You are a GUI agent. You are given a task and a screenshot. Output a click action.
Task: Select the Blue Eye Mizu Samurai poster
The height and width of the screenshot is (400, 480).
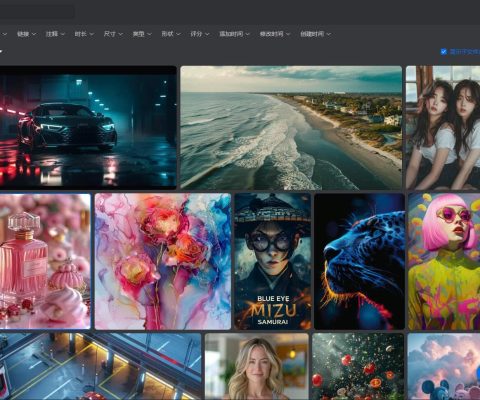tap(273, 261)
